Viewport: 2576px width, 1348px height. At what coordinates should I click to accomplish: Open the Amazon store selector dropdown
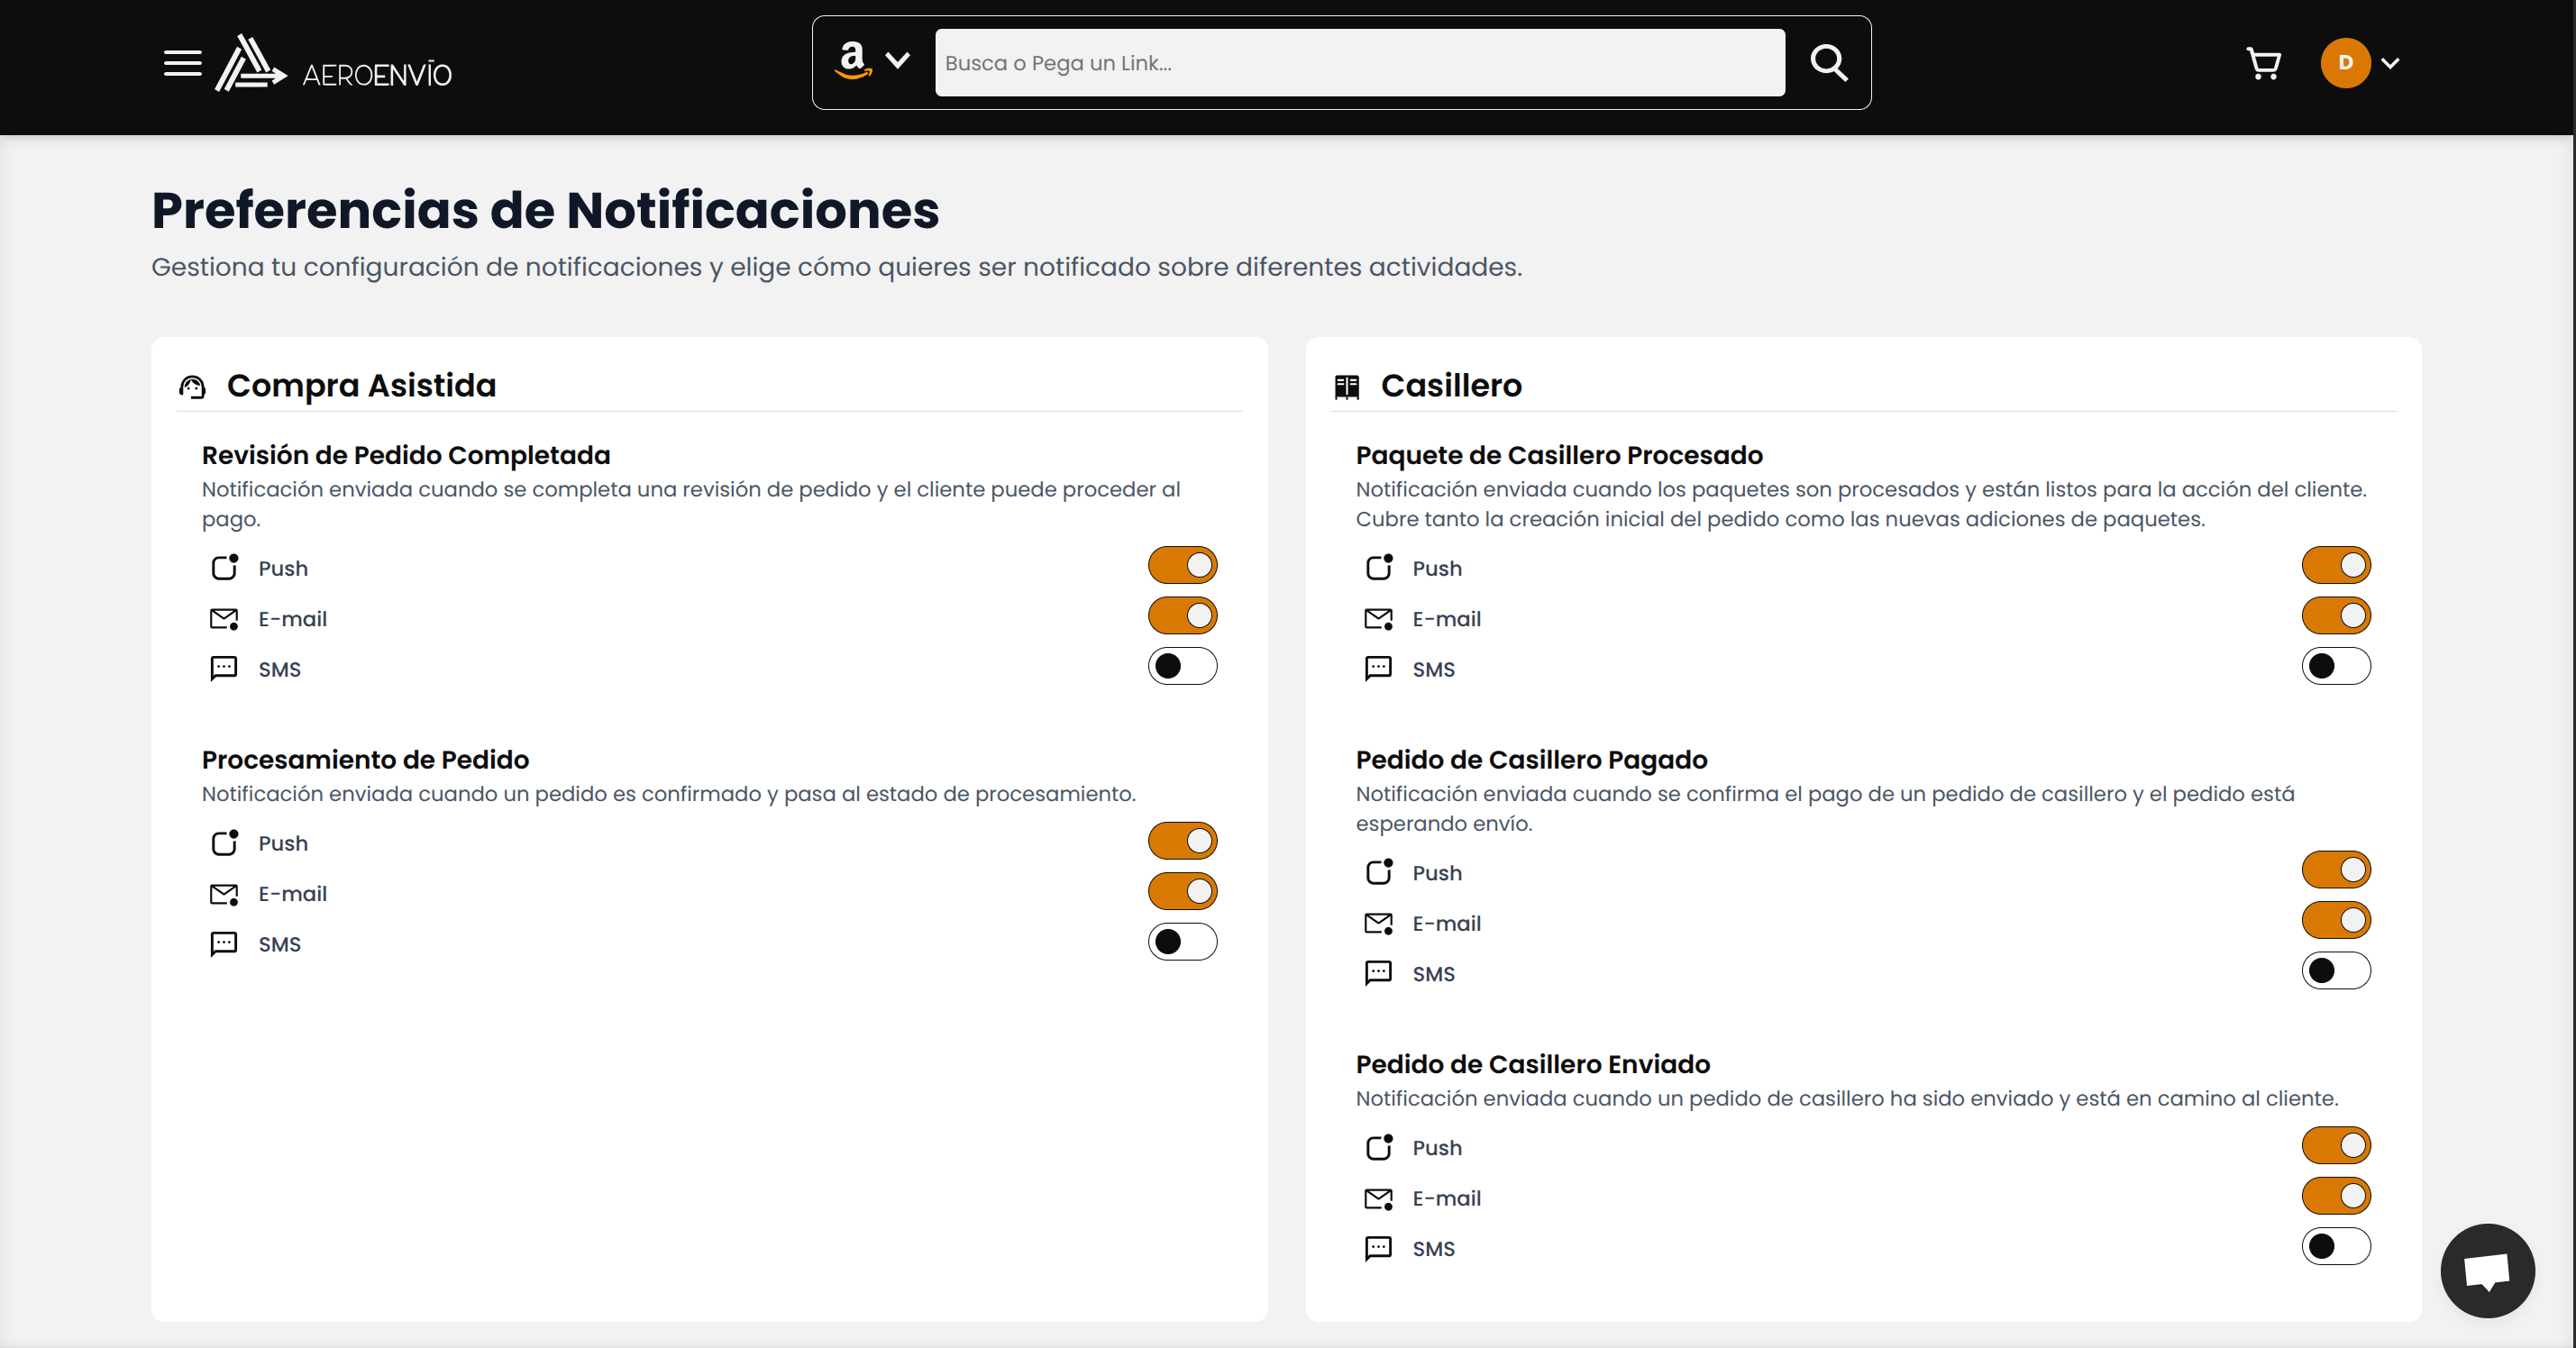pos(898,62)
